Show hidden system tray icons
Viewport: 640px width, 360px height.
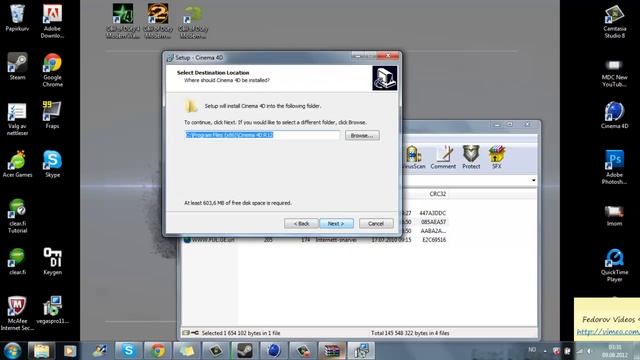click(545, 351)
